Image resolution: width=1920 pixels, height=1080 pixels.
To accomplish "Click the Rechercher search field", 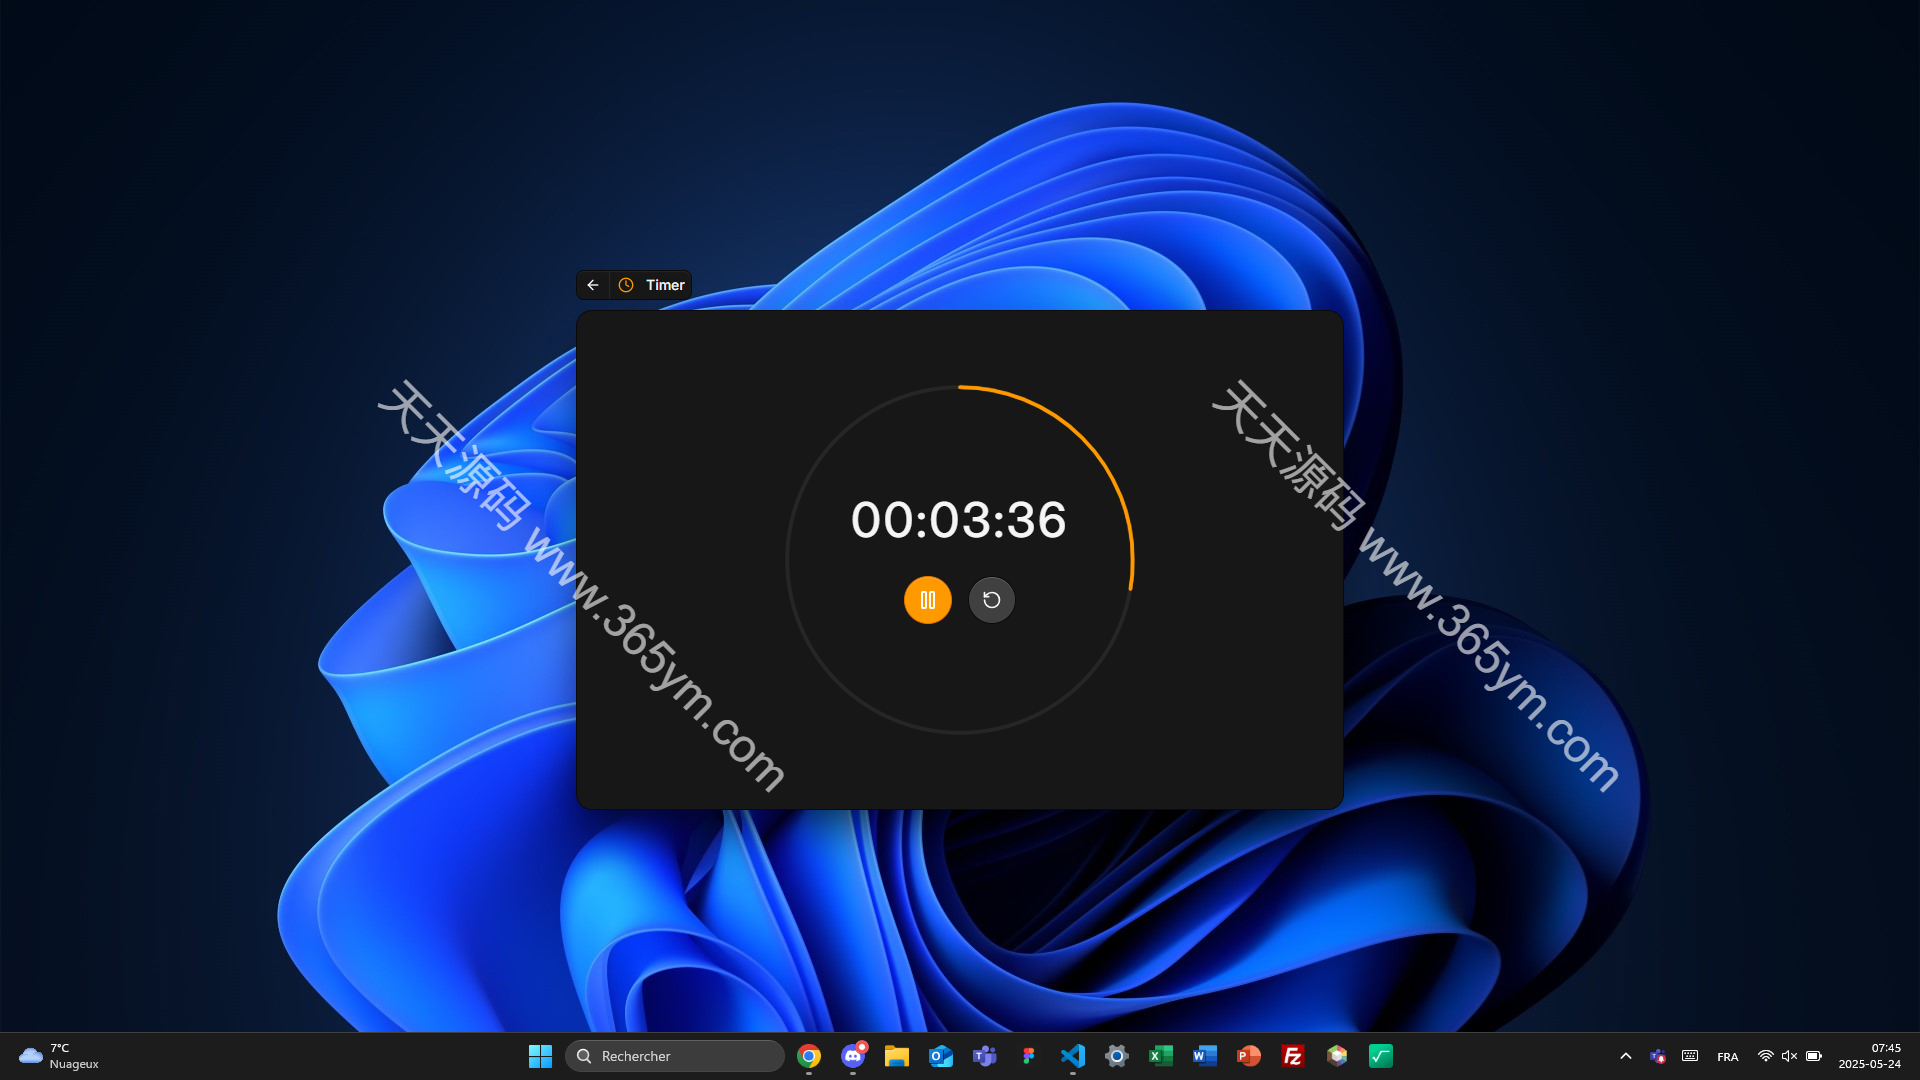I will pos(675,1055).
